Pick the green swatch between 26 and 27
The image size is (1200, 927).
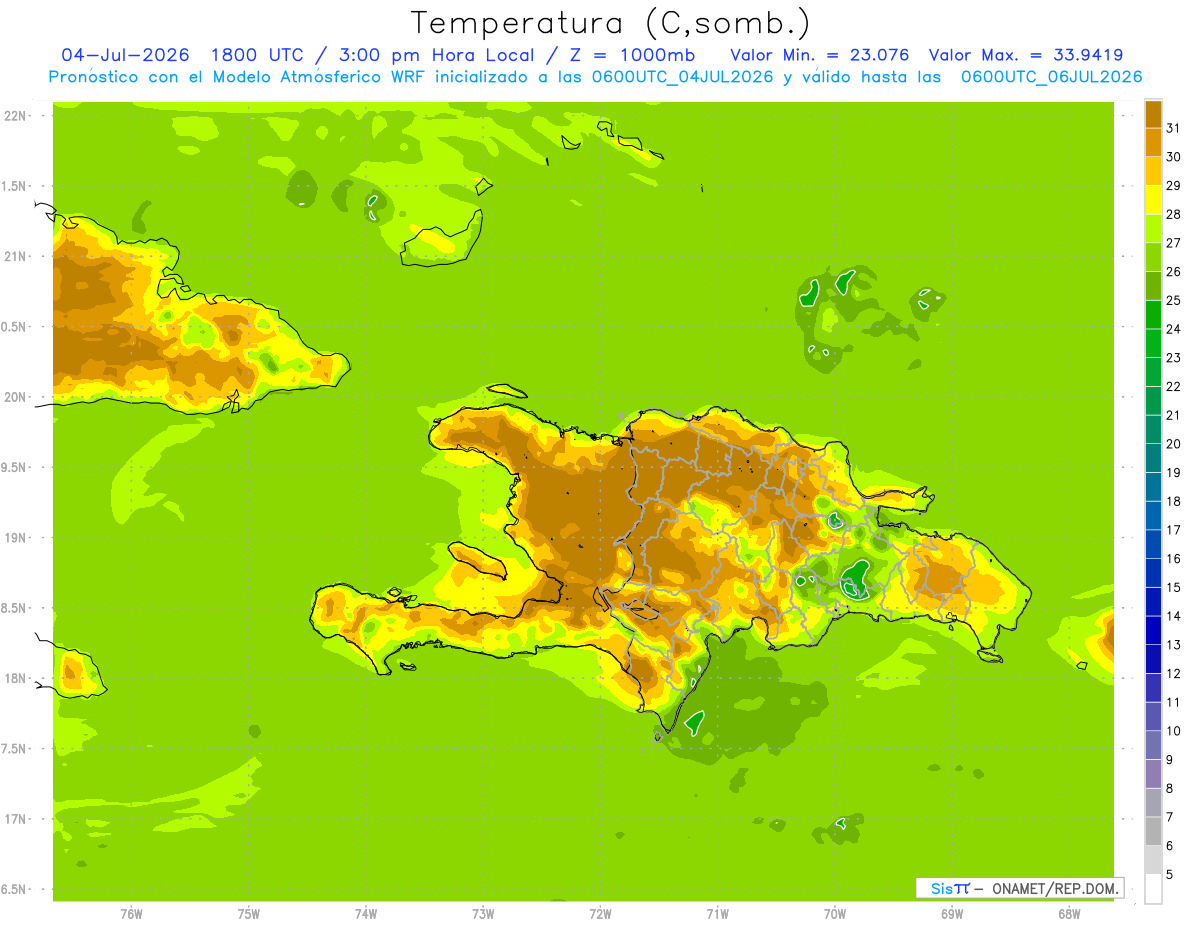(x=1153, y=257)
